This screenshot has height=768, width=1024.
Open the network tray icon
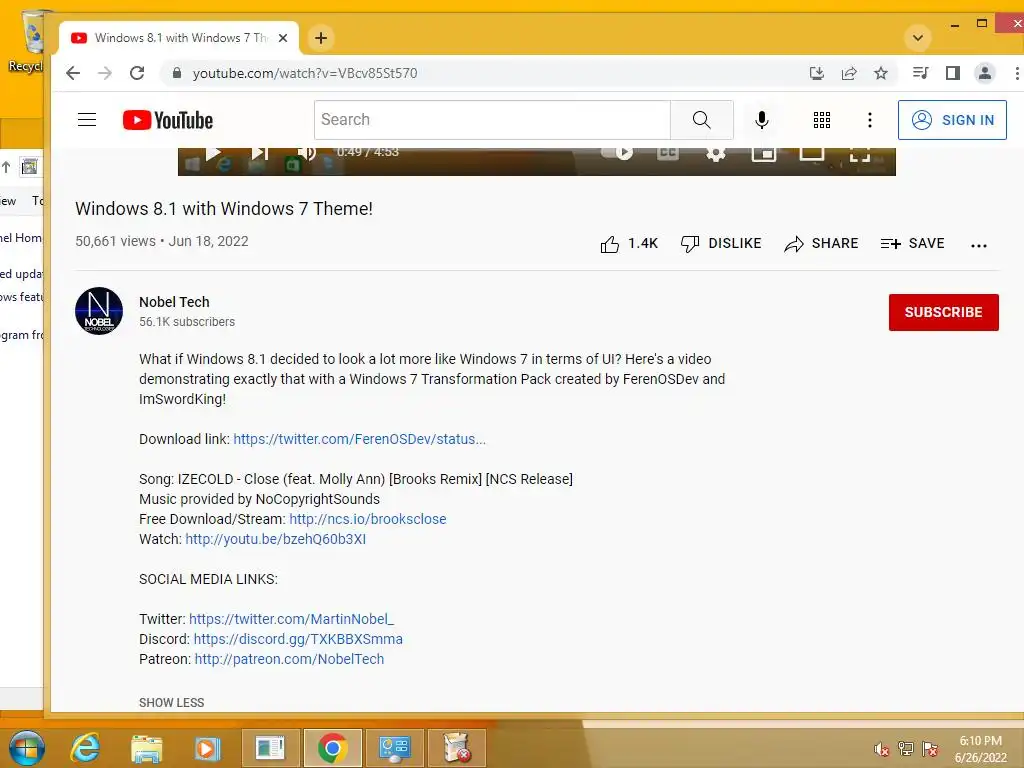pyautogui.click(x=905, y=748)
